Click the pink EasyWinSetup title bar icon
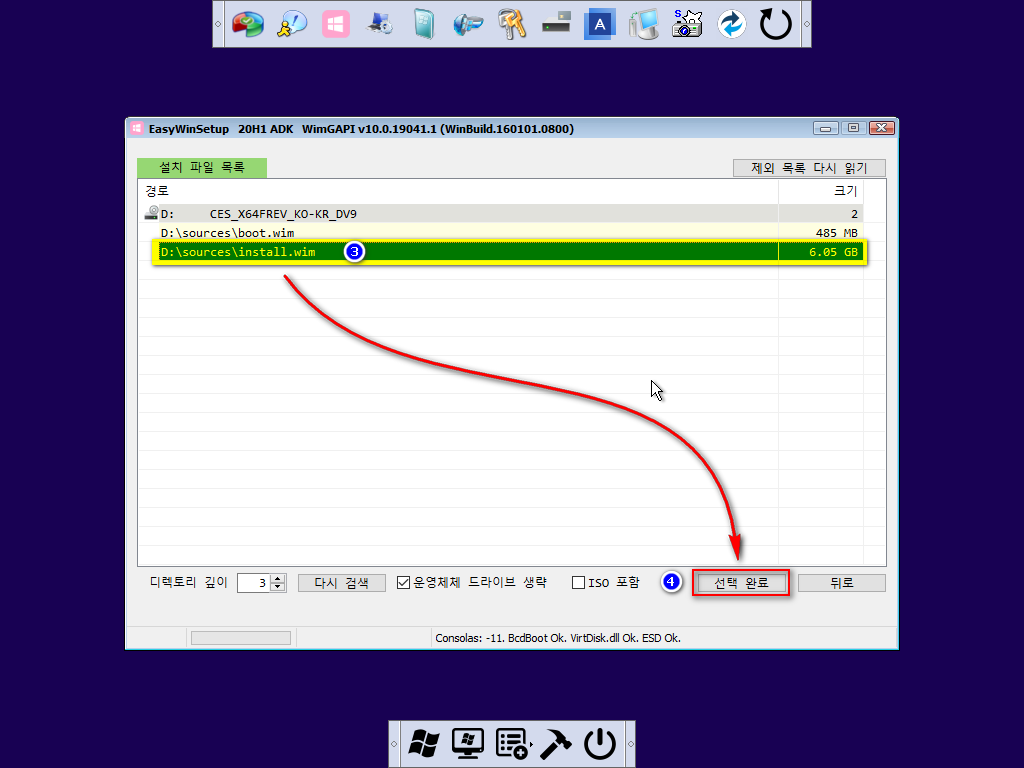 136,128
